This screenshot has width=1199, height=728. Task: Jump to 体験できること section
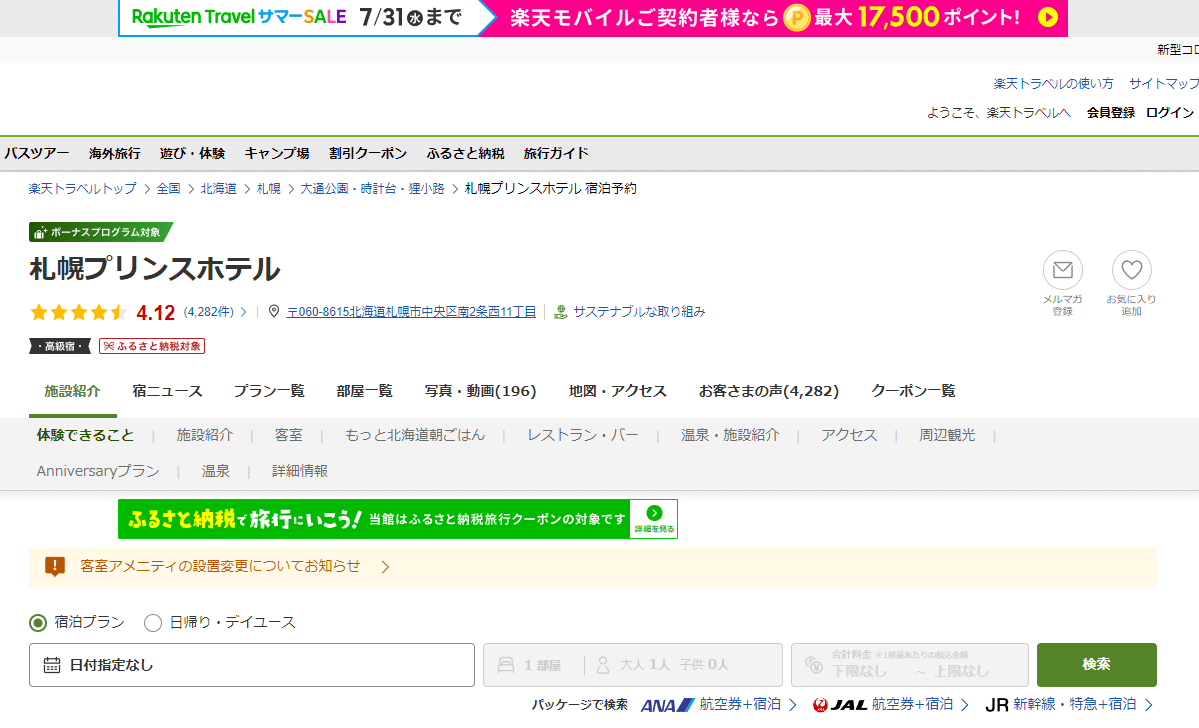tap(85, 435)
